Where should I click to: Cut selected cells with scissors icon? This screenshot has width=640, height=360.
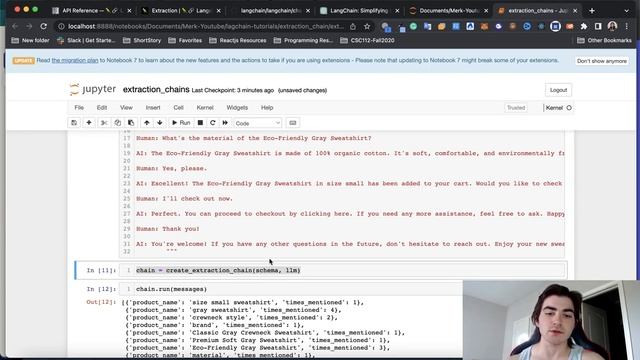tap(104, 123)
